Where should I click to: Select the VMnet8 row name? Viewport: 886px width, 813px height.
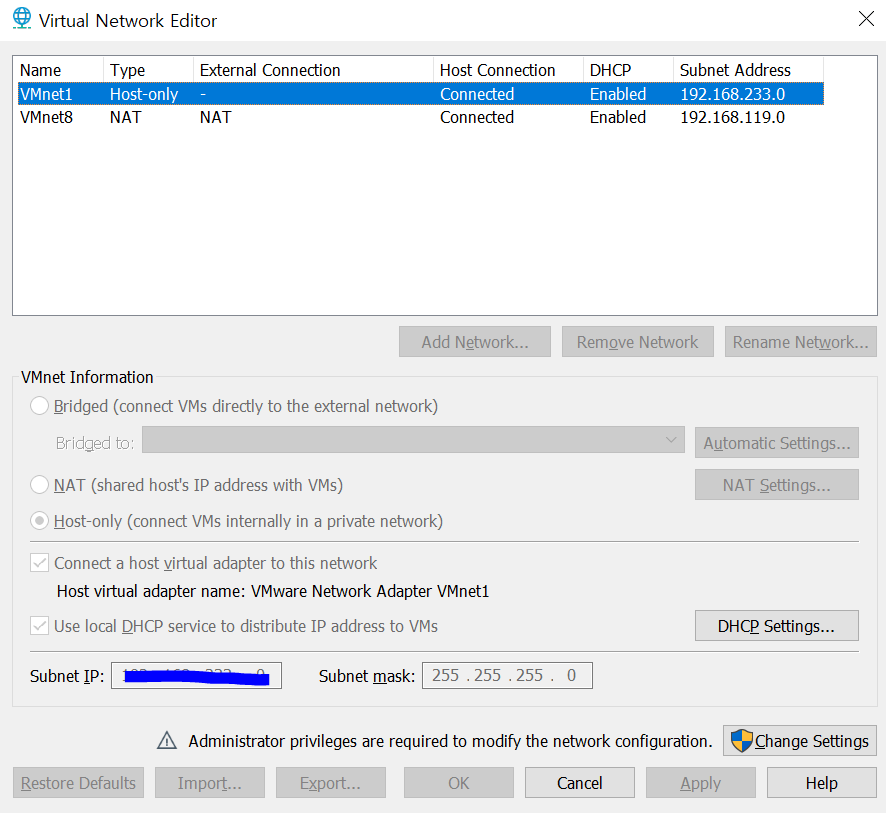(46, 117)
